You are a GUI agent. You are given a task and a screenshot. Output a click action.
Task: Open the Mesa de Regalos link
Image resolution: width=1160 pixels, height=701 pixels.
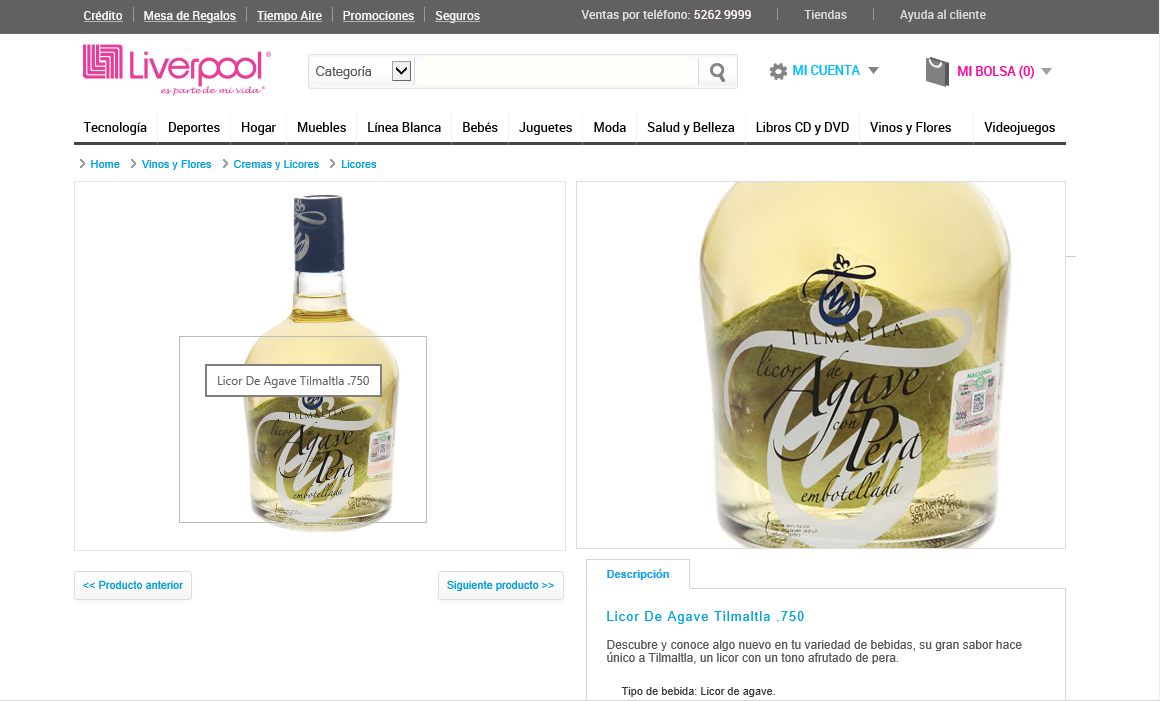point(189,16)
